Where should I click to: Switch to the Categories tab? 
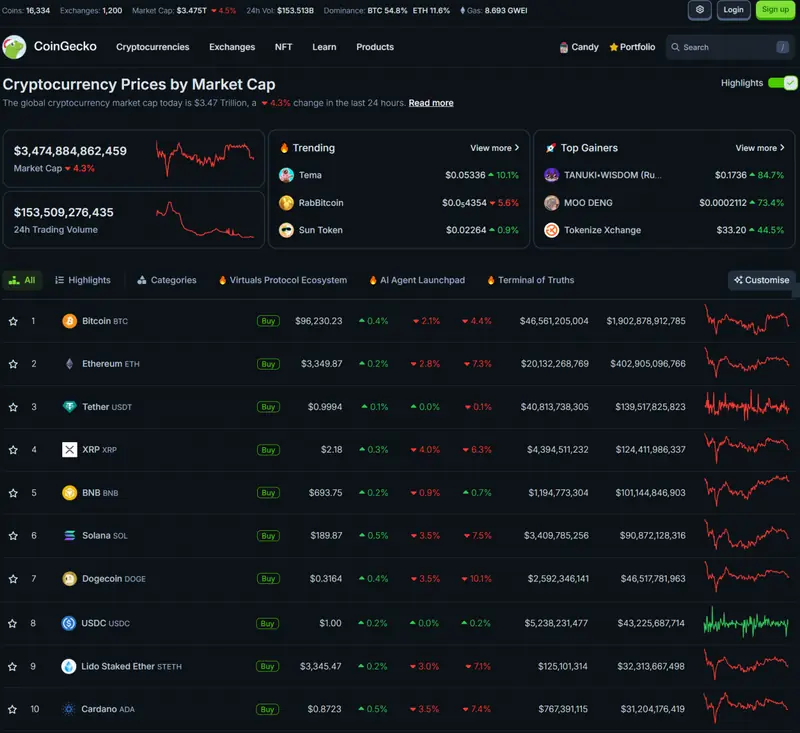167,280
